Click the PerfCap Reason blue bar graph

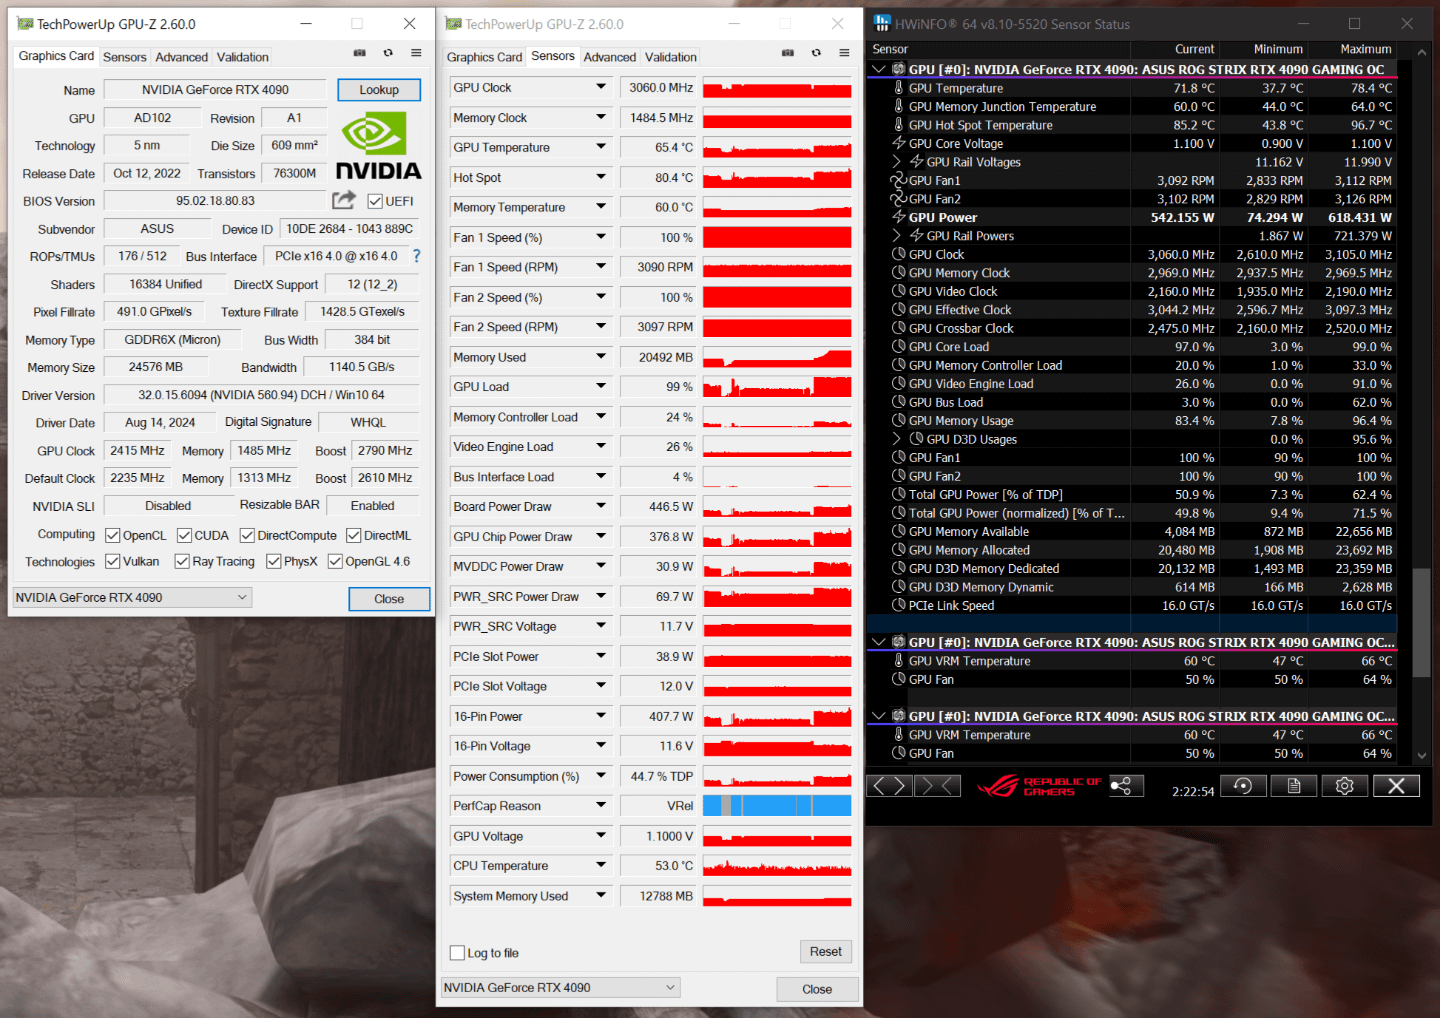pos(777,805)
